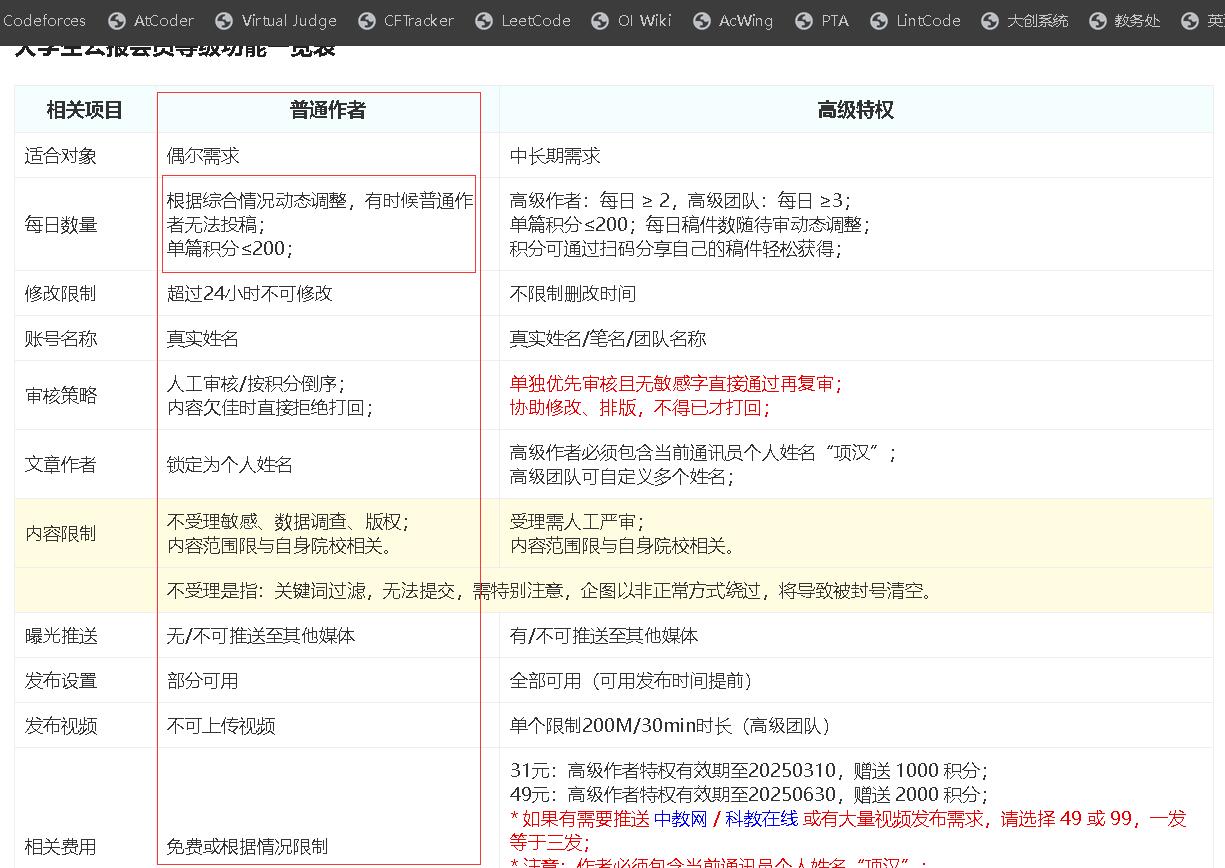Viewport: 1225px width, 868px height.
Task: Click the 不可上传视频 cell
Action: tap(221, 726)
